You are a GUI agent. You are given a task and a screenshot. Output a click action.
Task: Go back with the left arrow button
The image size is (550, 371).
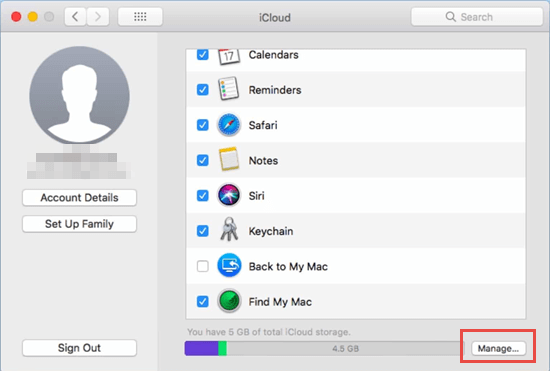click(x=75, y=16)
